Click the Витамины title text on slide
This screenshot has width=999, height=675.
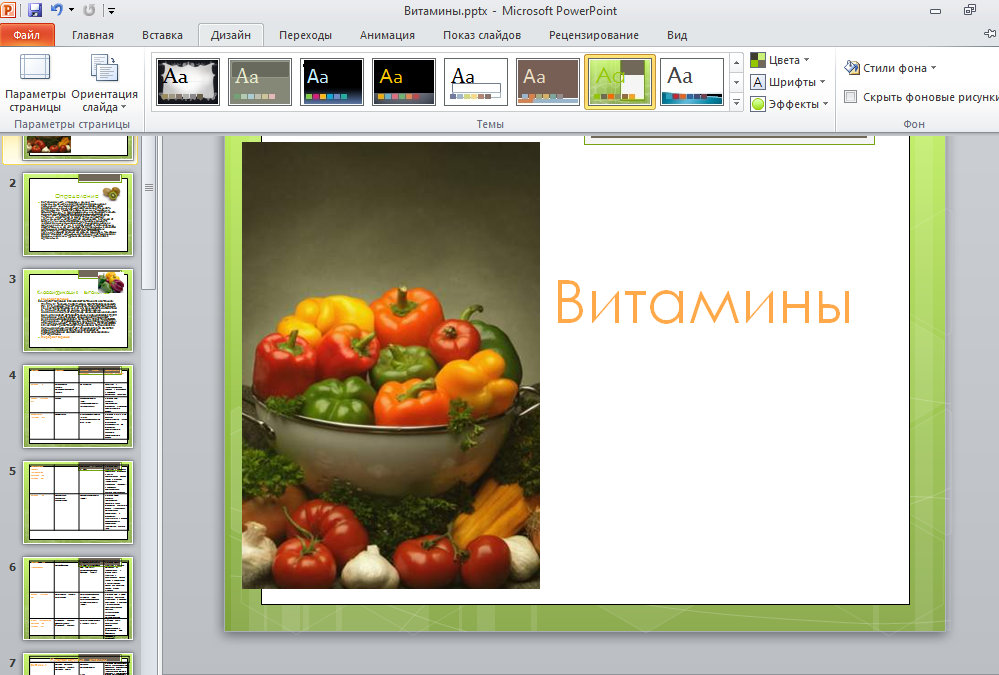point(703,301)
